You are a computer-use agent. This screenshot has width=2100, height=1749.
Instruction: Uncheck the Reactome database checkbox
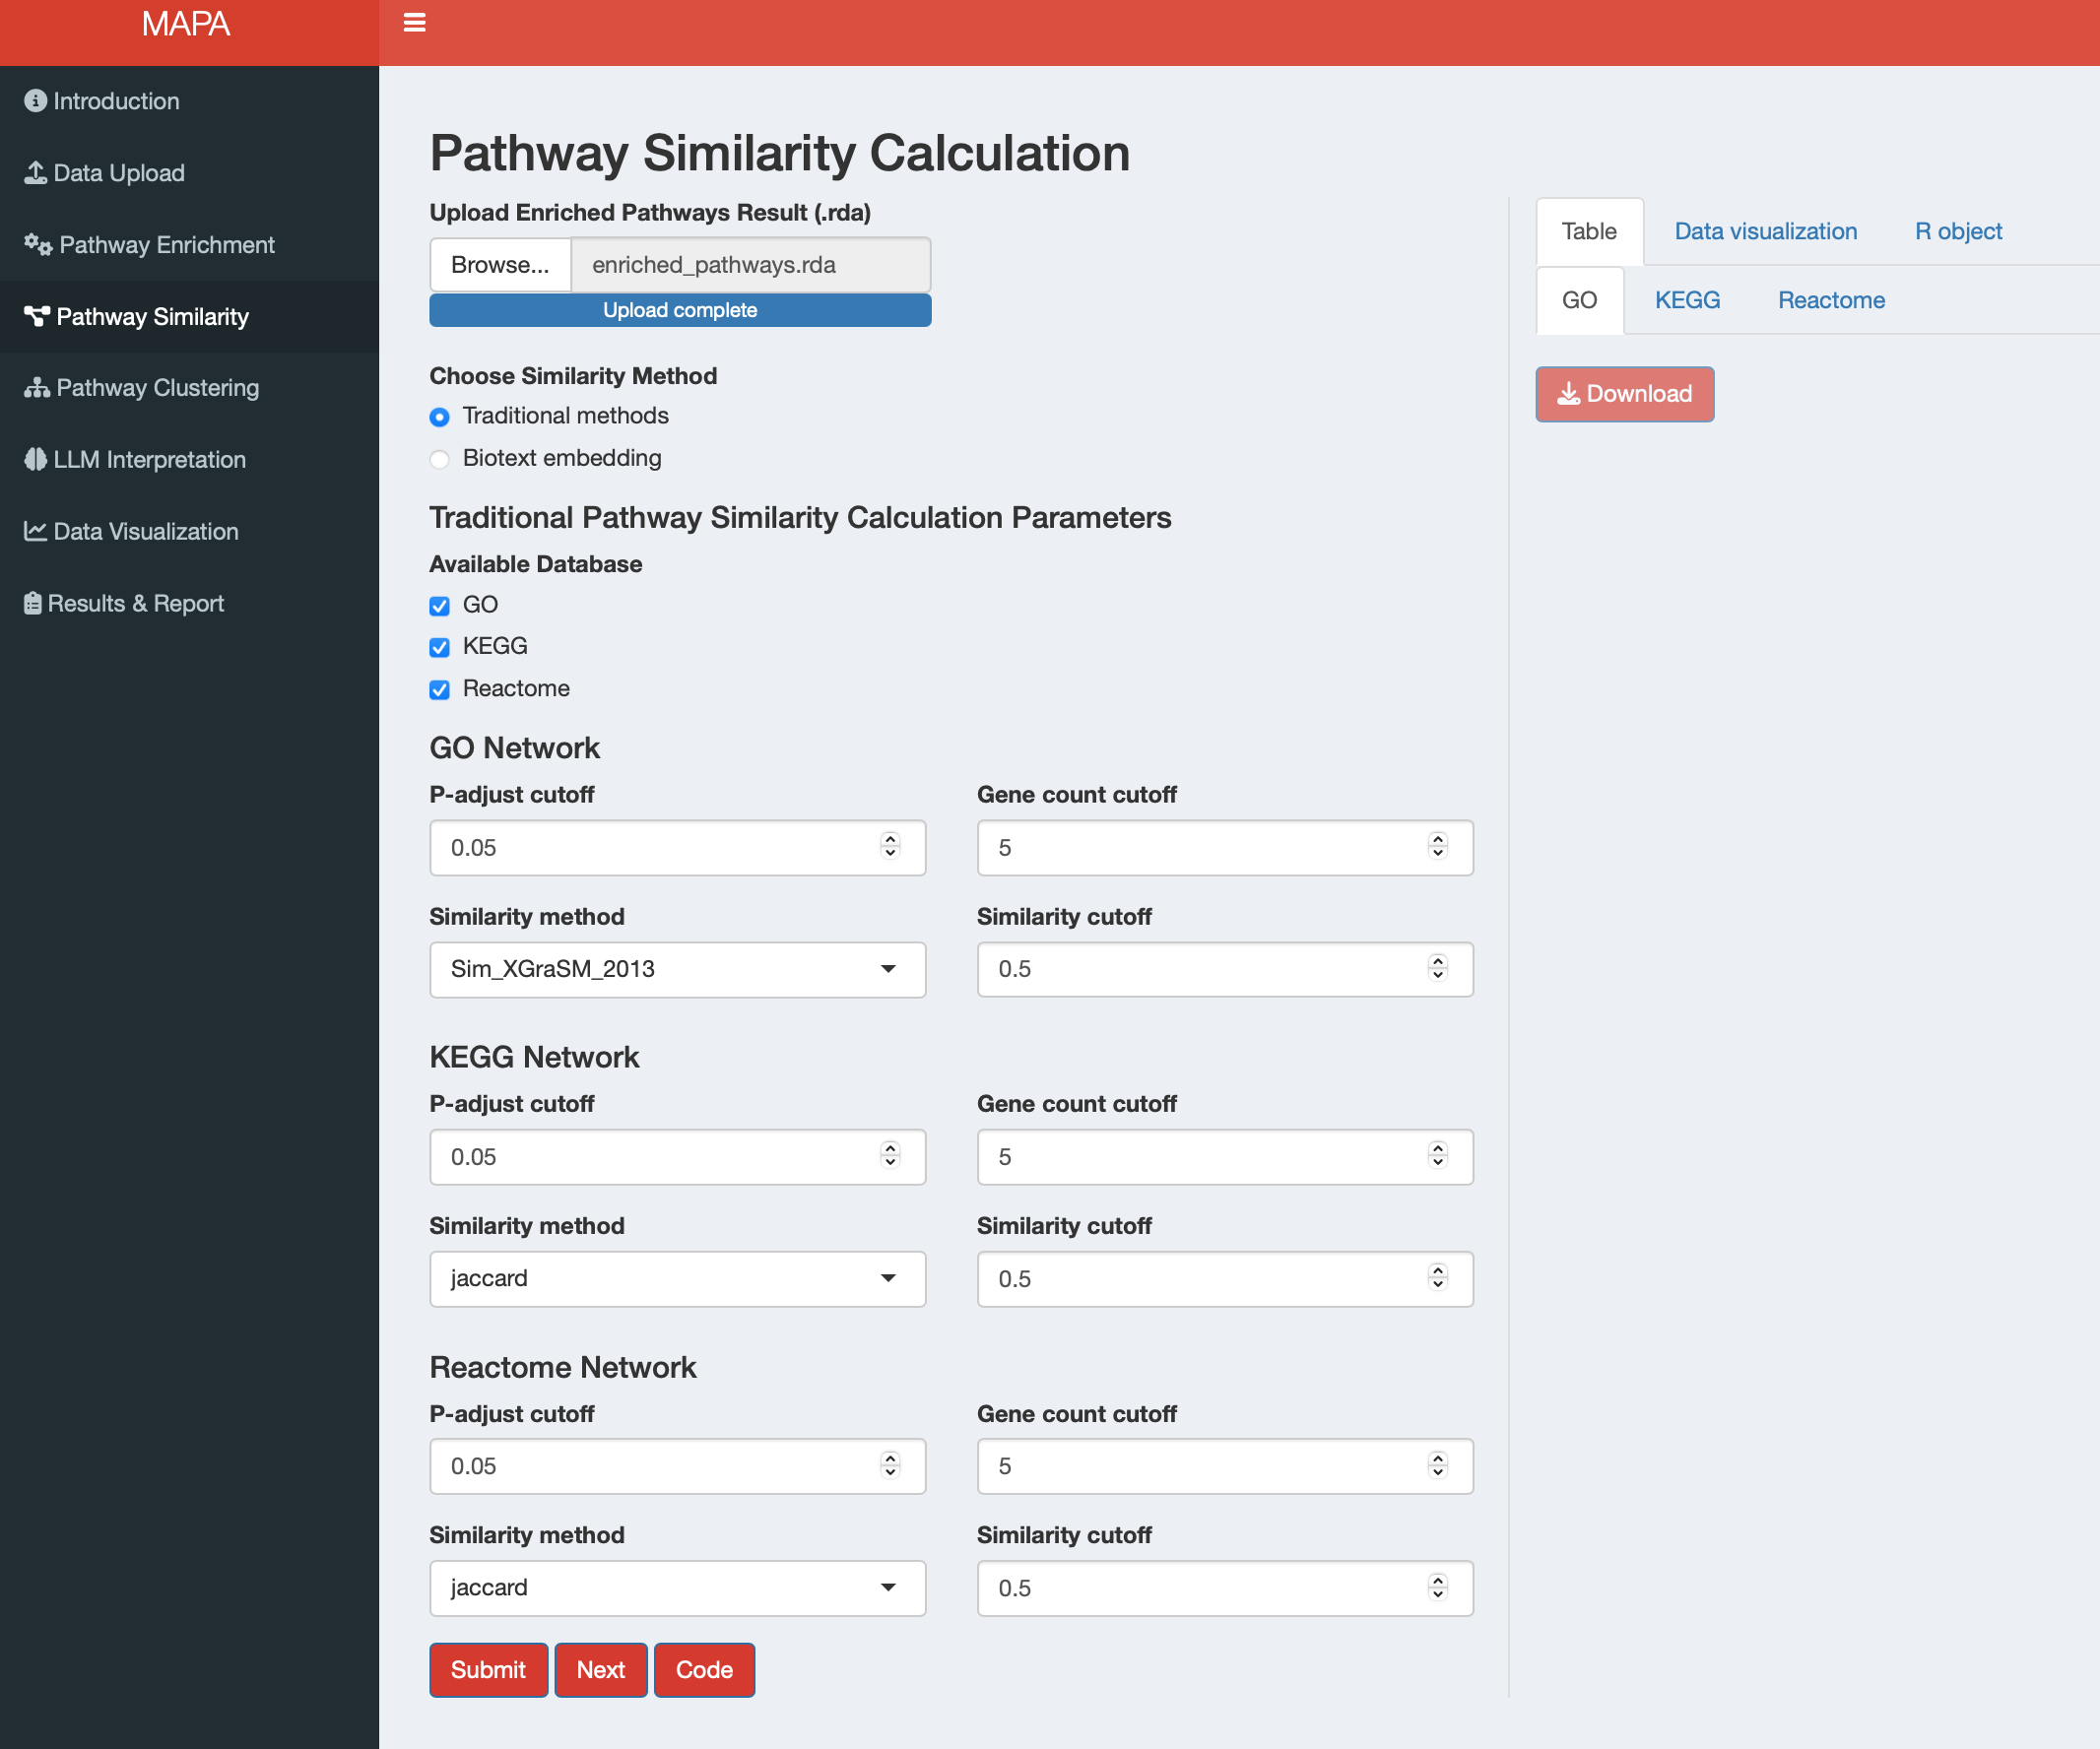pyautogui.click(x=439, y=689)
